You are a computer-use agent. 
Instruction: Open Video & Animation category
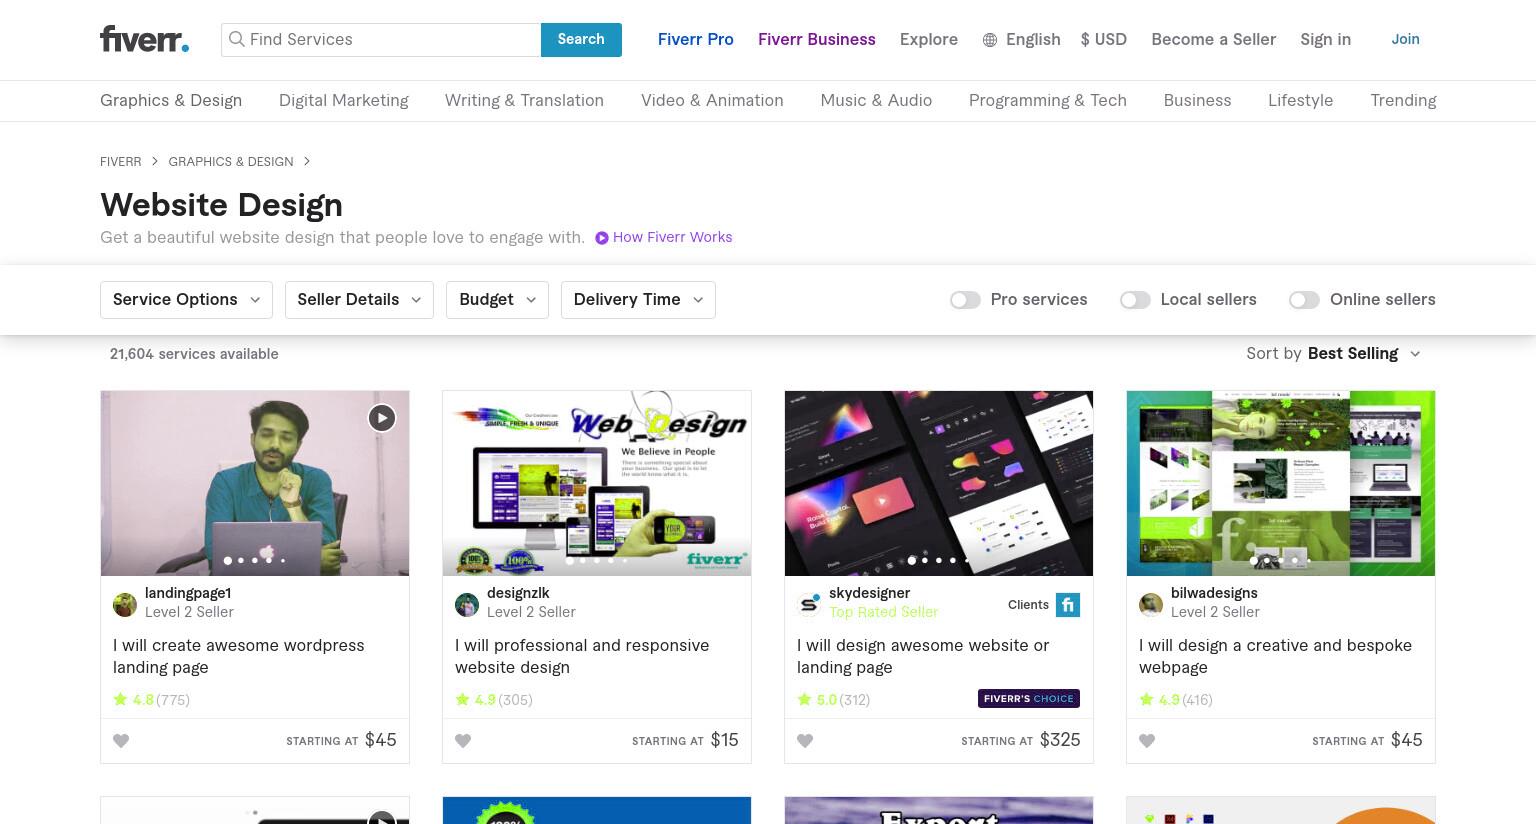coord(712,100)
